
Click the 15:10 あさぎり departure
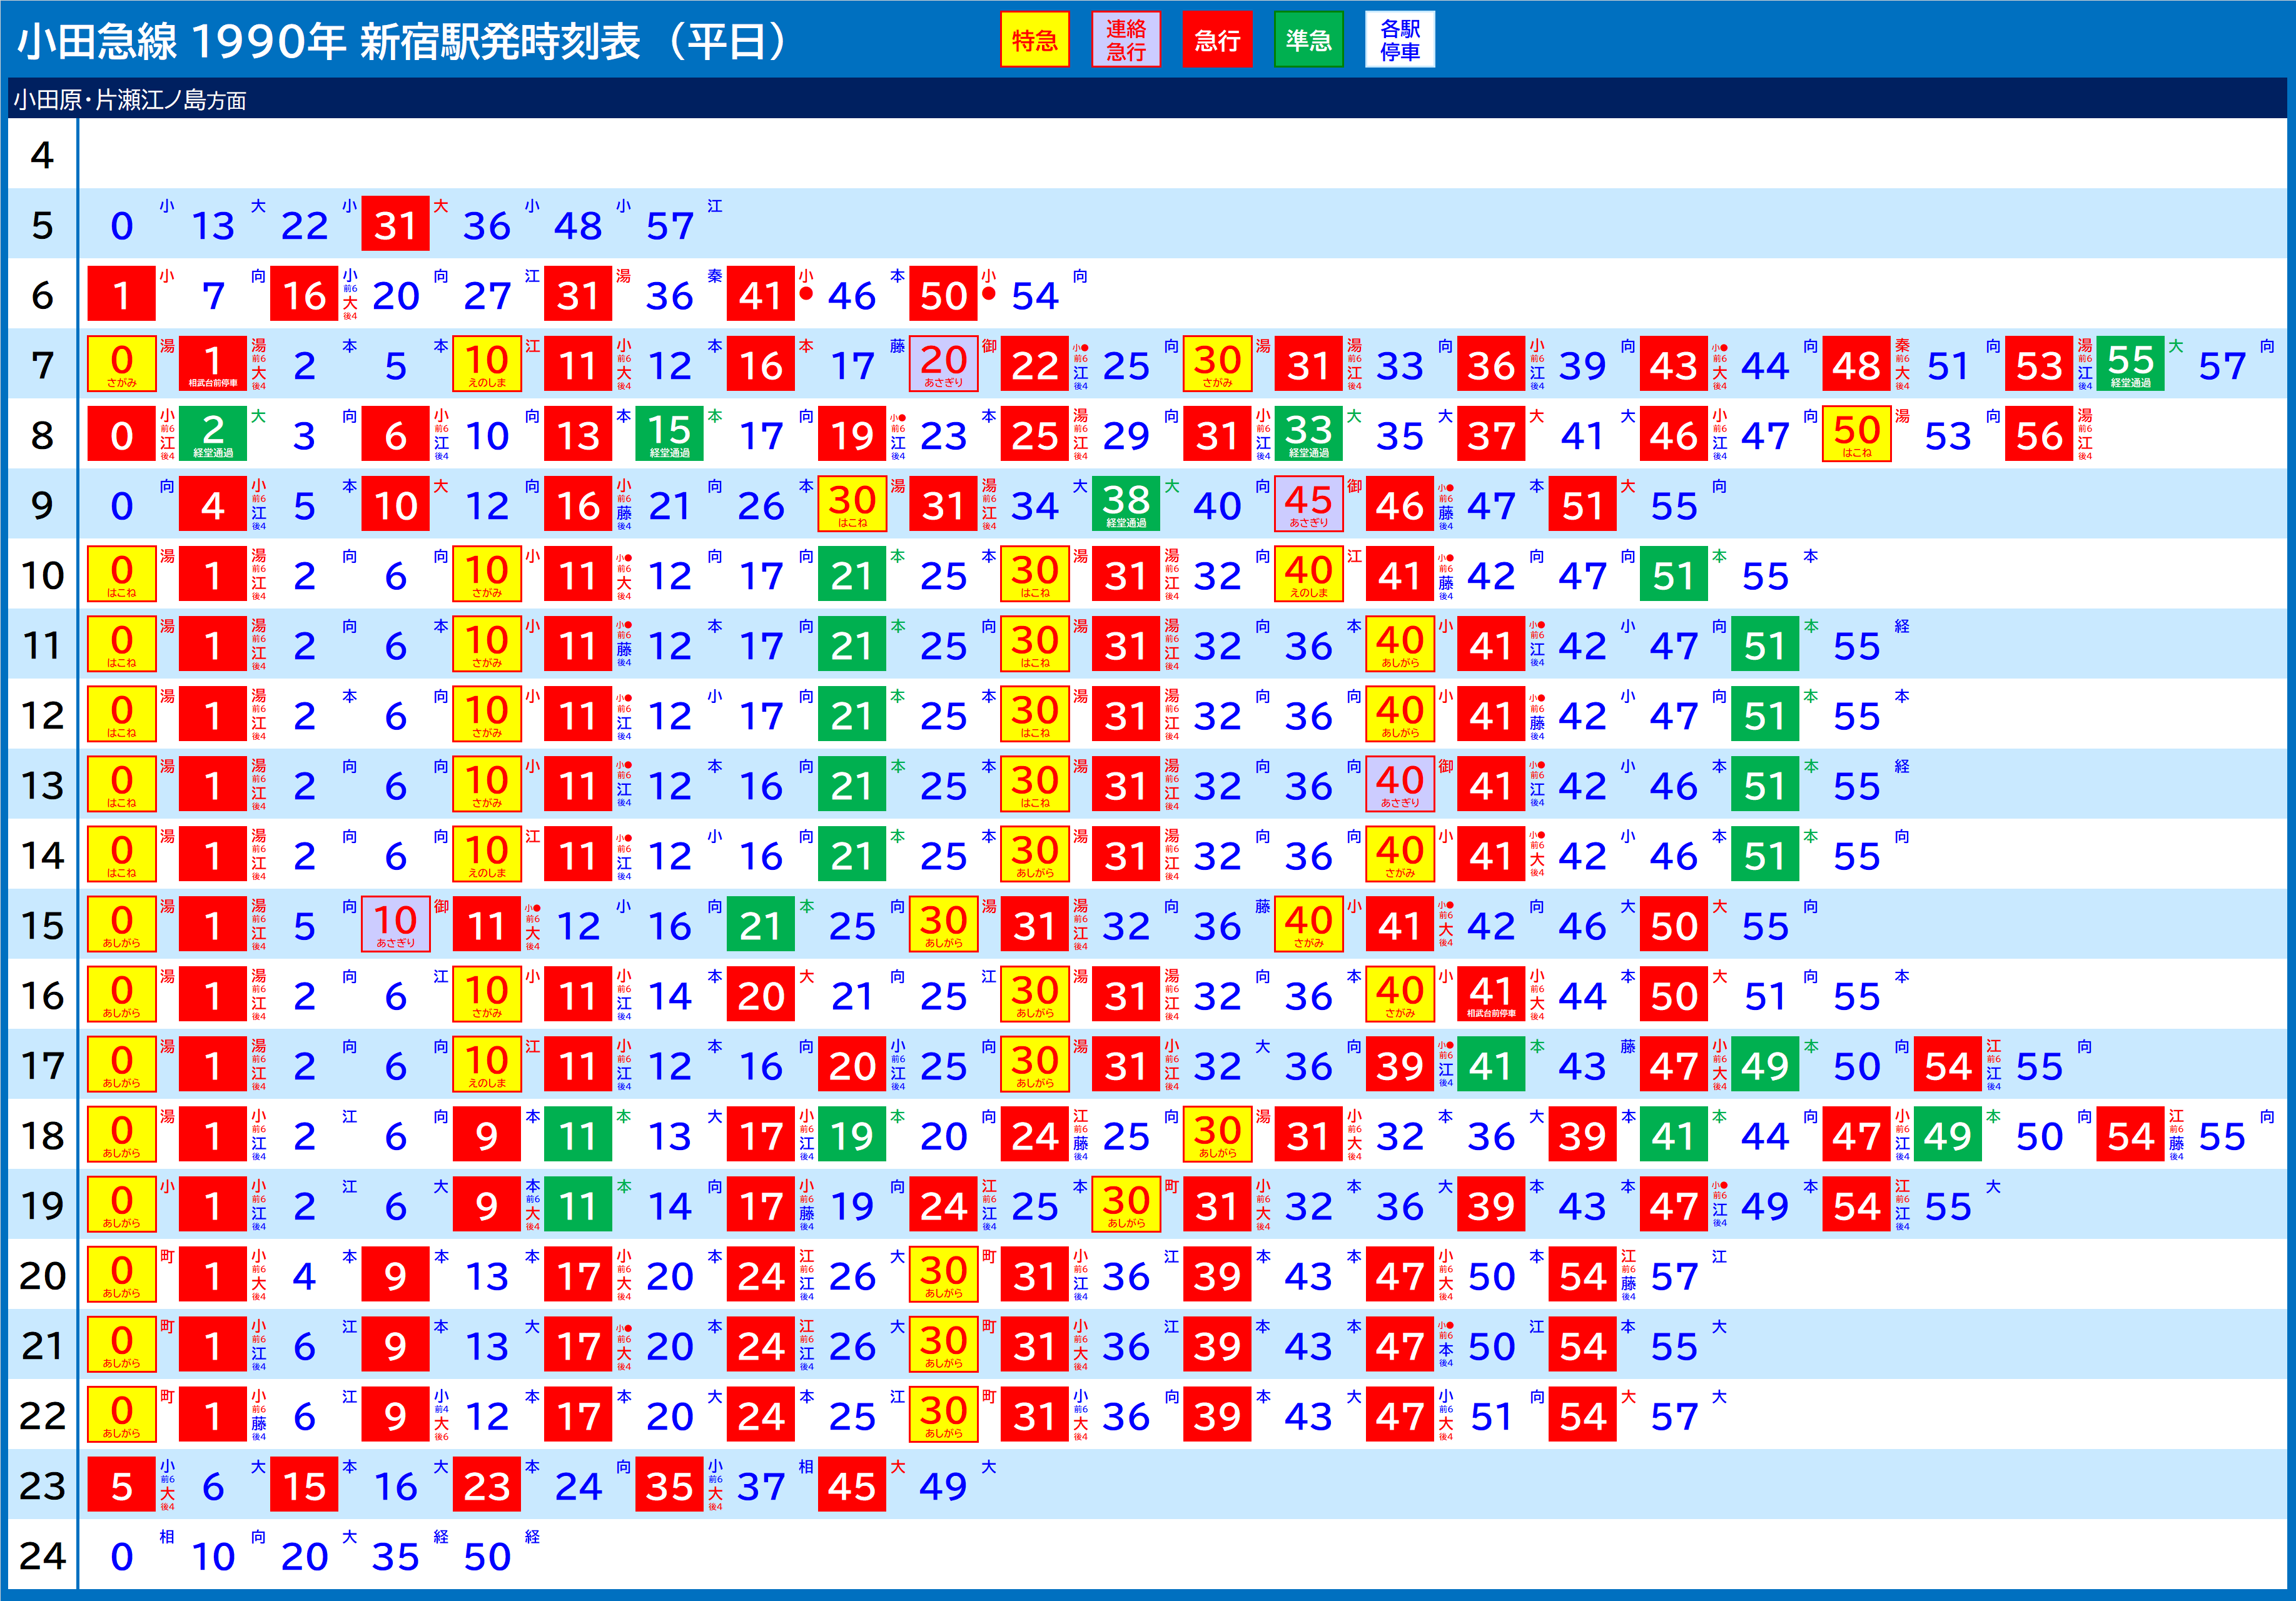click(395, 924)
